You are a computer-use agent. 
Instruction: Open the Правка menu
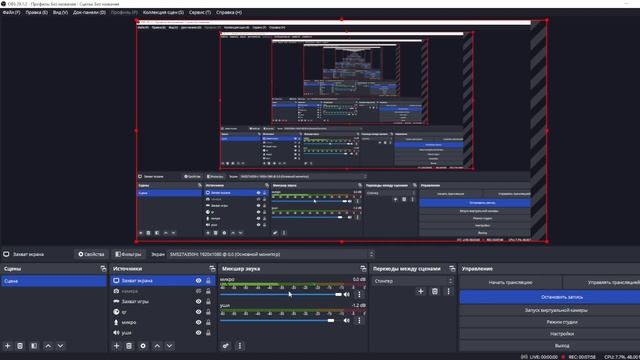point(36,12)
